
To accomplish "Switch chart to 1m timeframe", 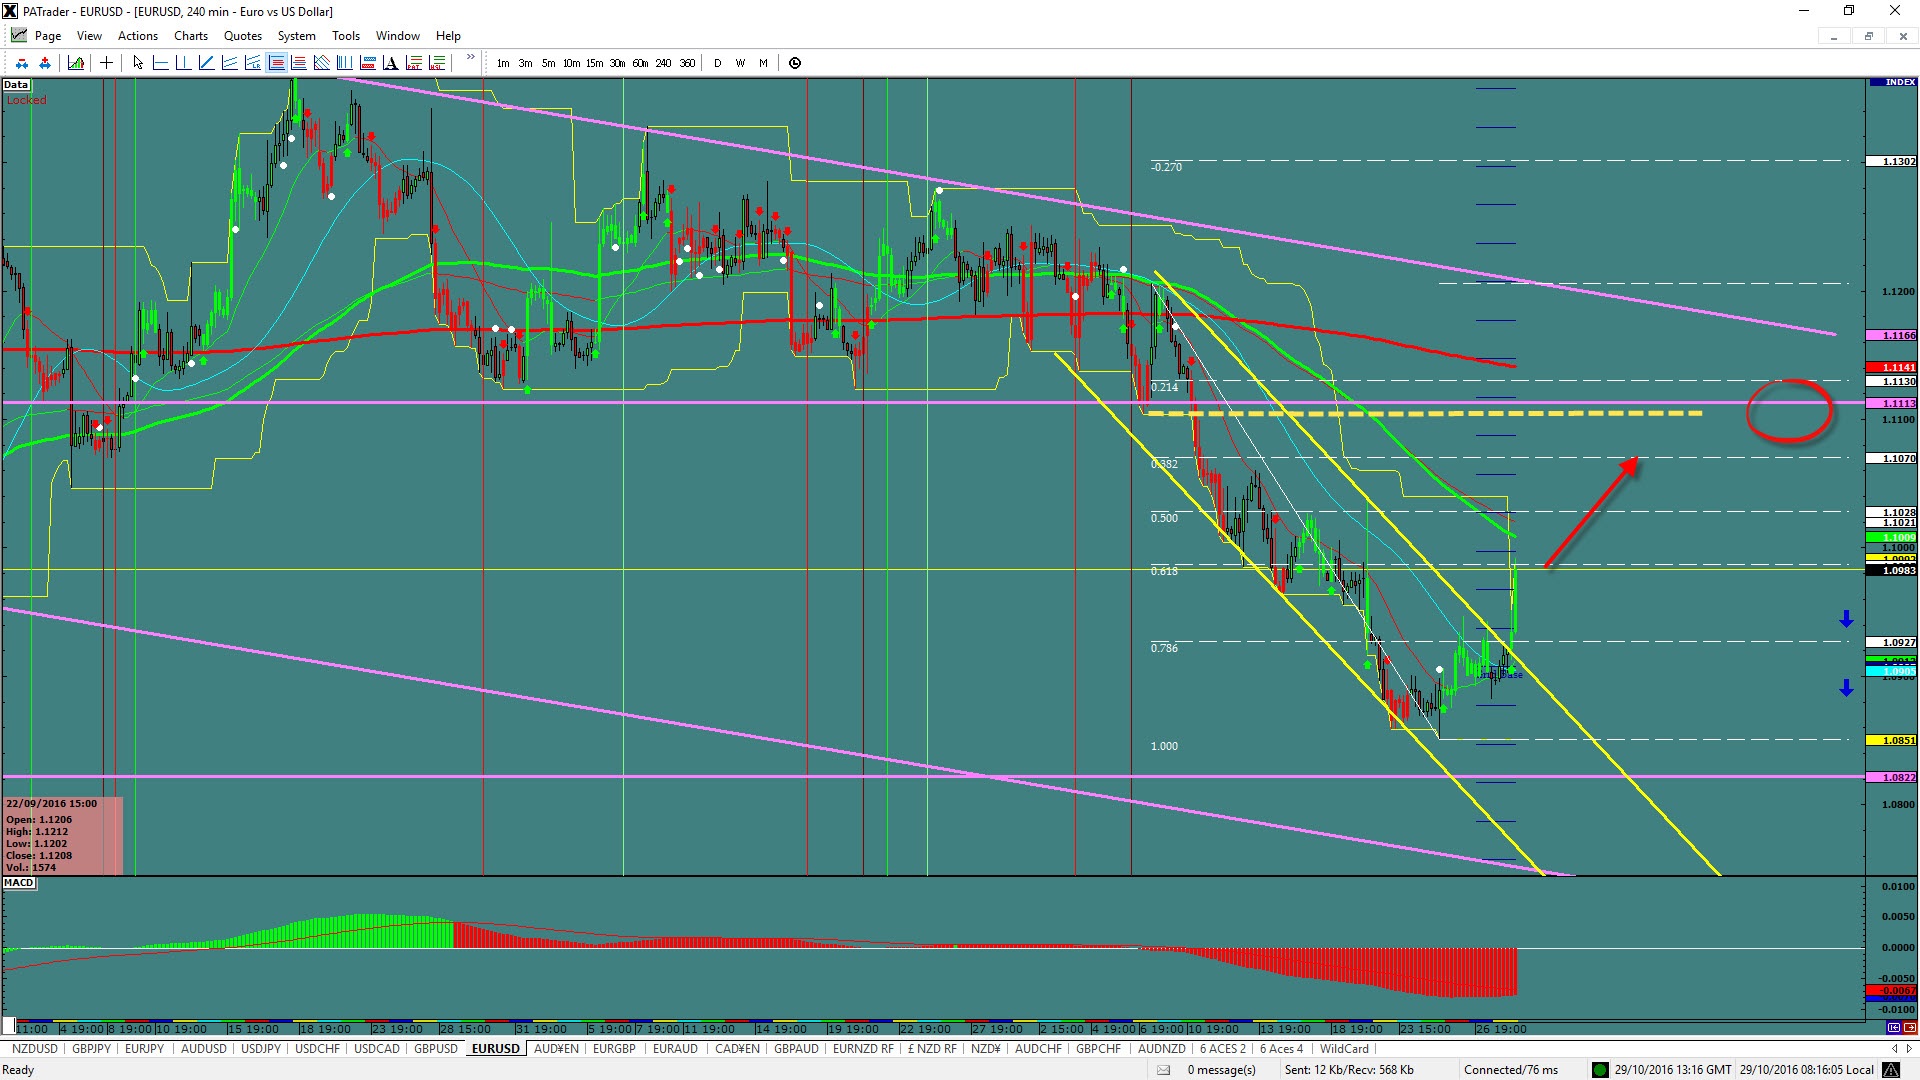I will click(x=503, y=63).
